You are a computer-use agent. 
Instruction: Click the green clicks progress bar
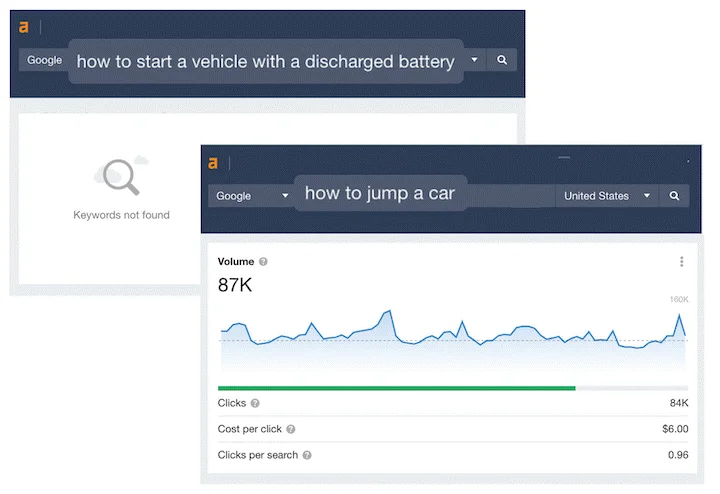click(x=396, y=388)
